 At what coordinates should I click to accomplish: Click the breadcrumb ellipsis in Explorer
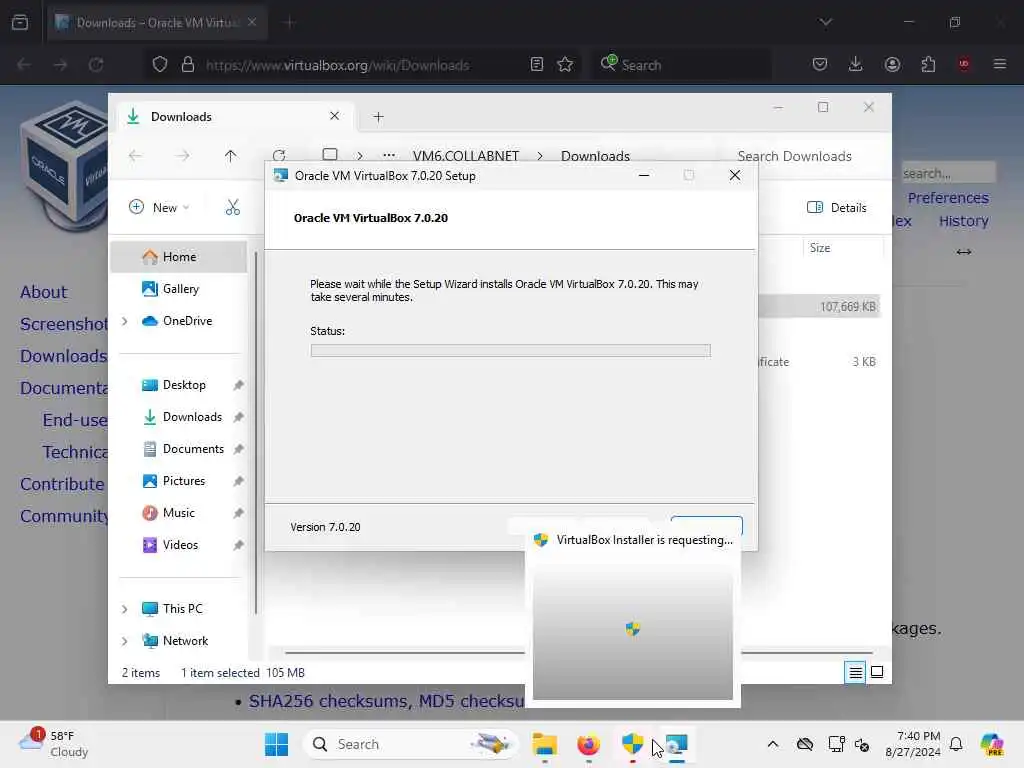(389, 156)
